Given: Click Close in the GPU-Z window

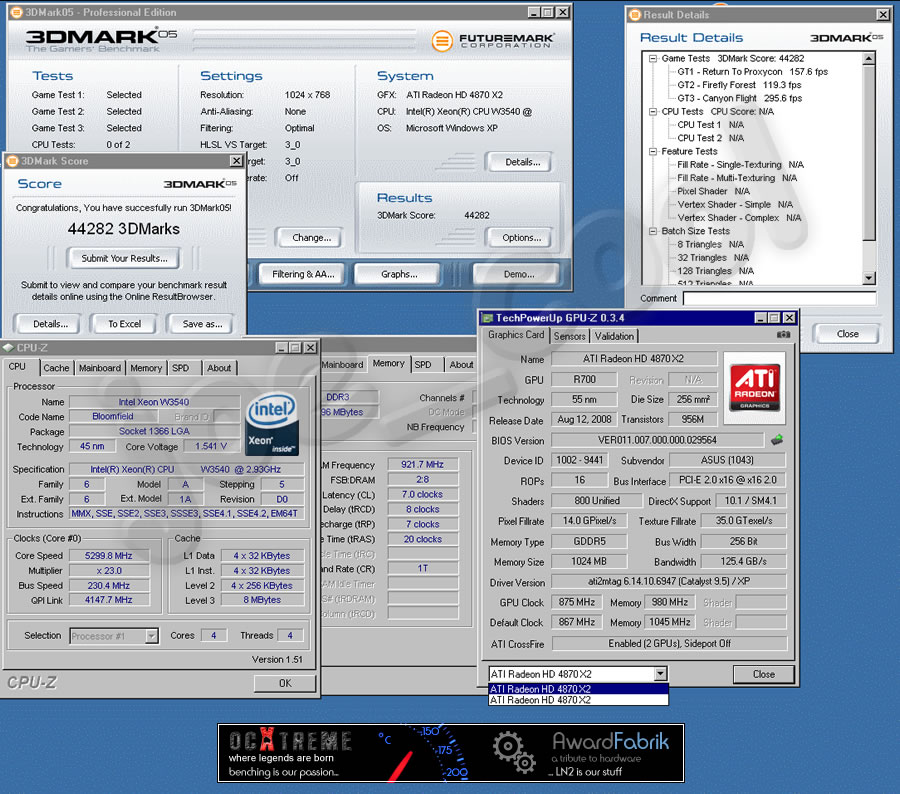Looking at the screenshot, I should [763, 674].
